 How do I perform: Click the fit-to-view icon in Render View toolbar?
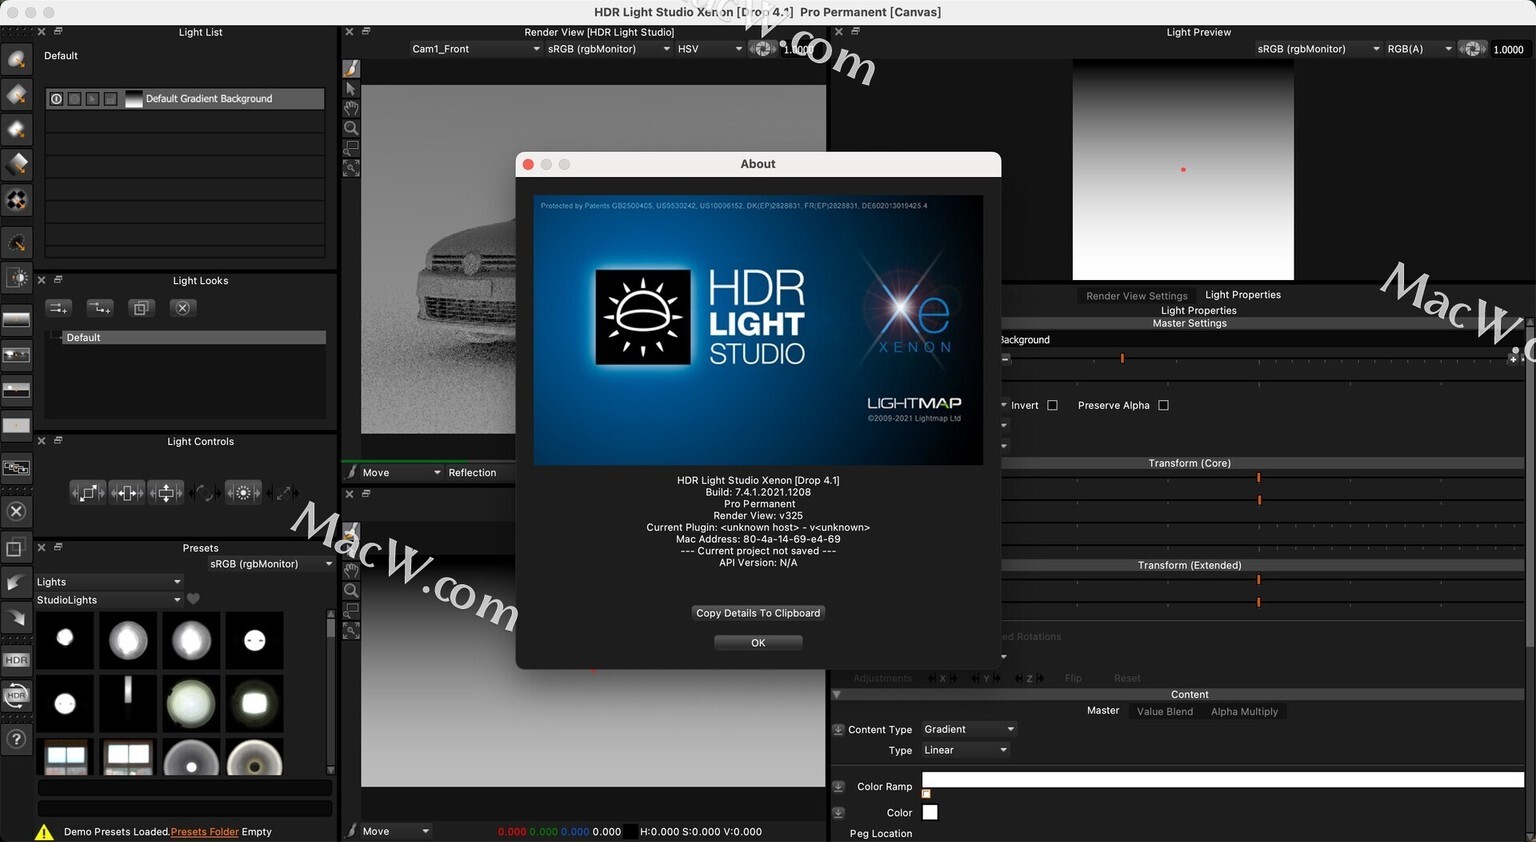pyautogui.click(x=351, y=168)
